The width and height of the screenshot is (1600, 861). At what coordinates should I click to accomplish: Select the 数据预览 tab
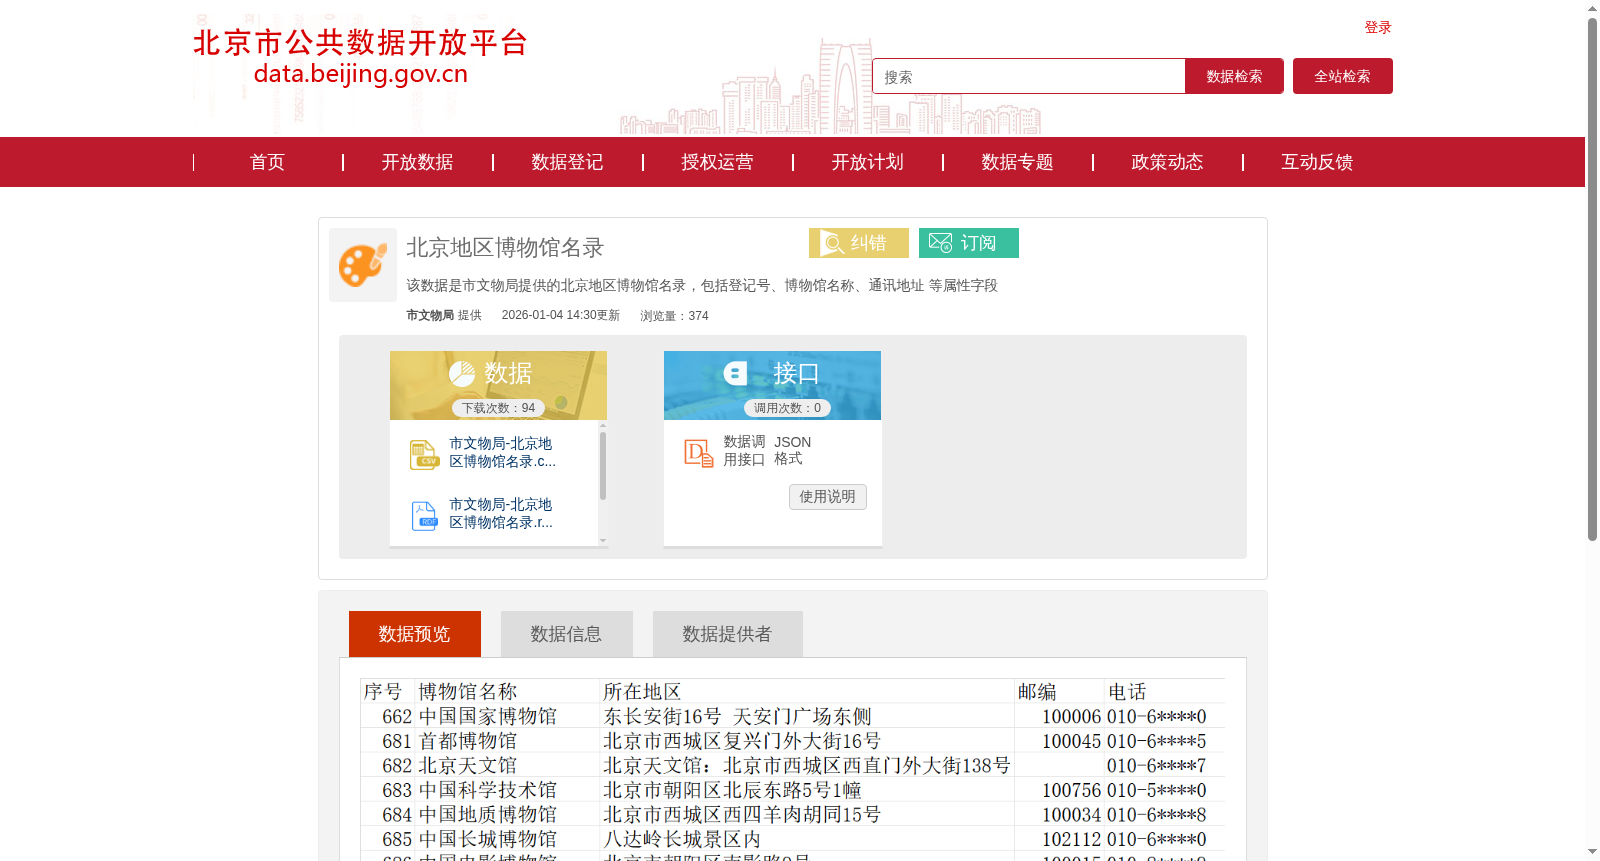coord(415,634)
